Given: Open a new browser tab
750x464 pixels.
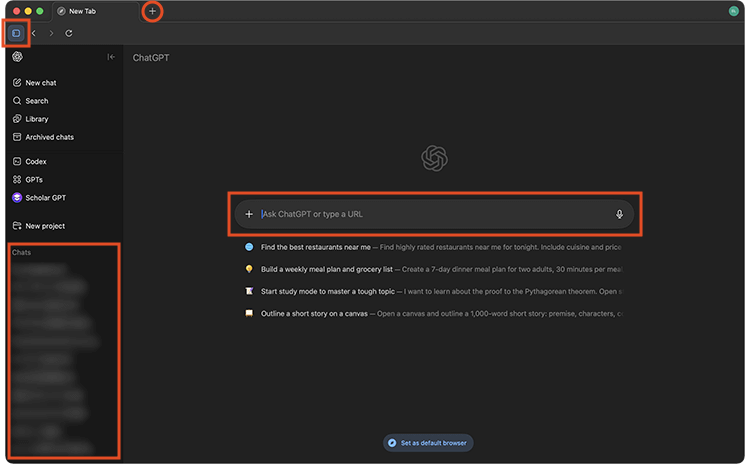Looking at the screenshot, I should [152, 11].
